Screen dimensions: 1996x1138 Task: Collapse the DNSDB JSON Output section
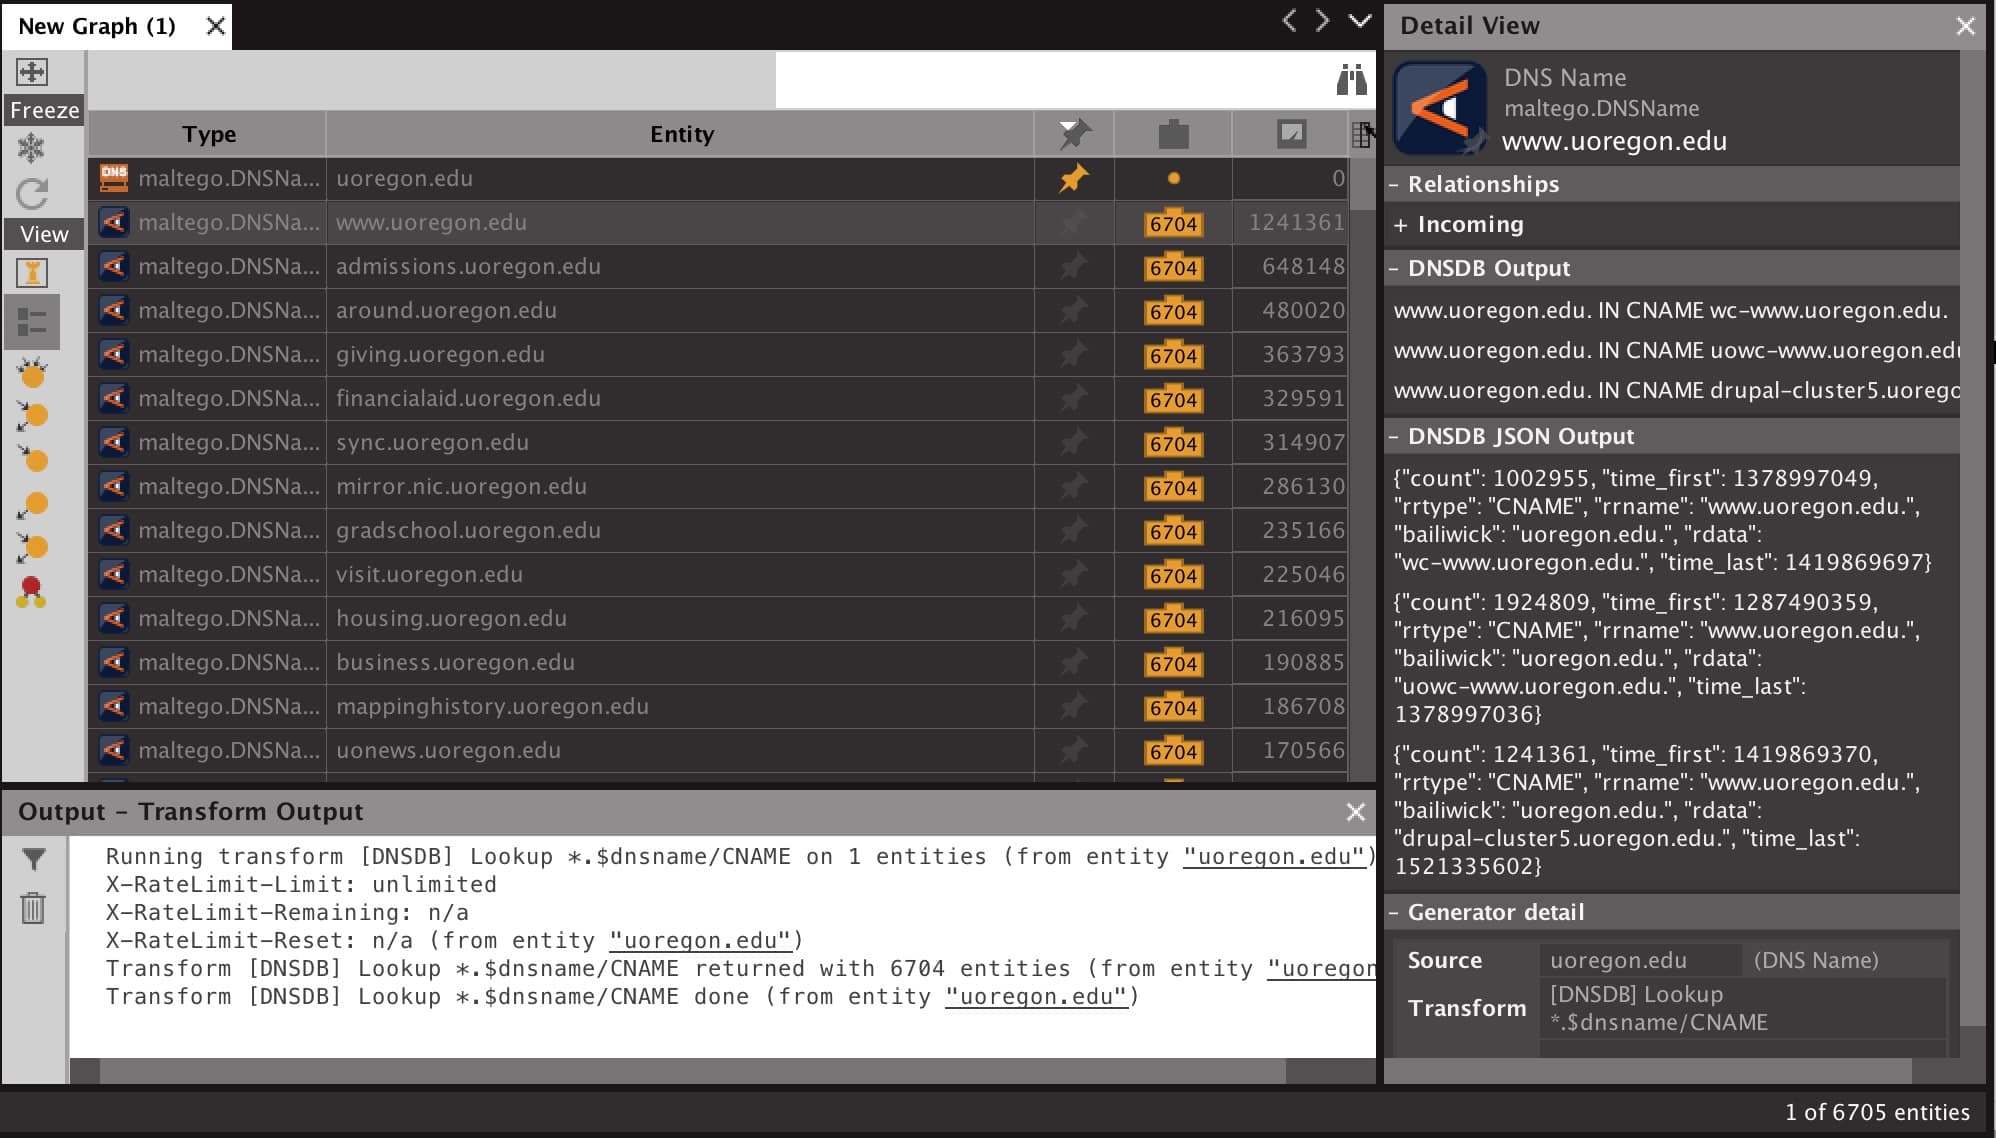coord(1394,437)
